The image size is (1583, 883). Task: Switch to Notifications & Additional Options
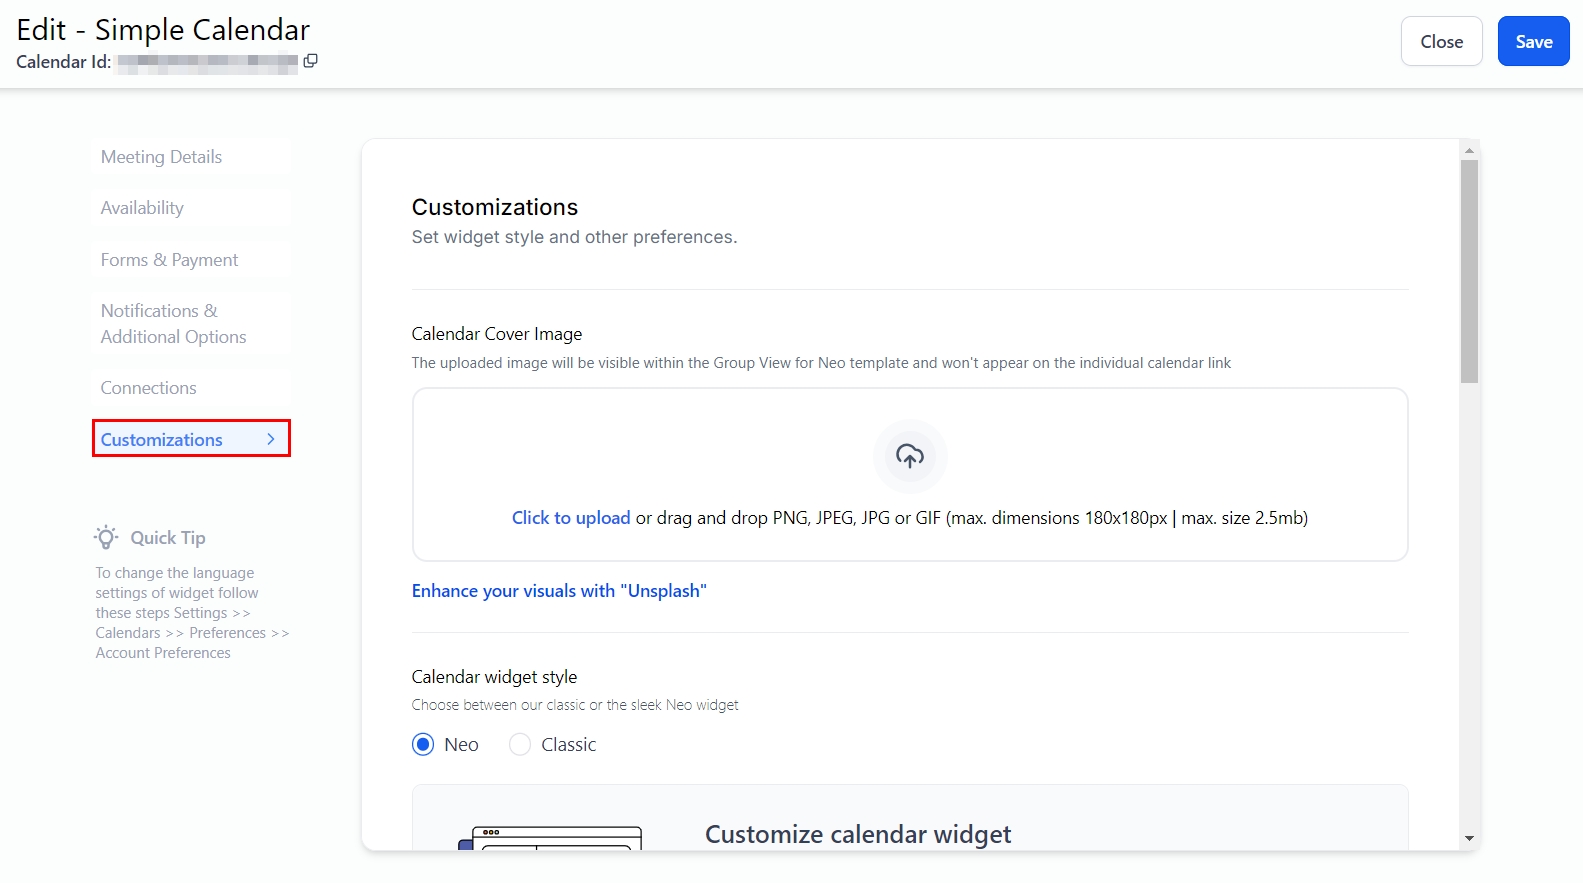pyautogui.click(x=173, y=324)
